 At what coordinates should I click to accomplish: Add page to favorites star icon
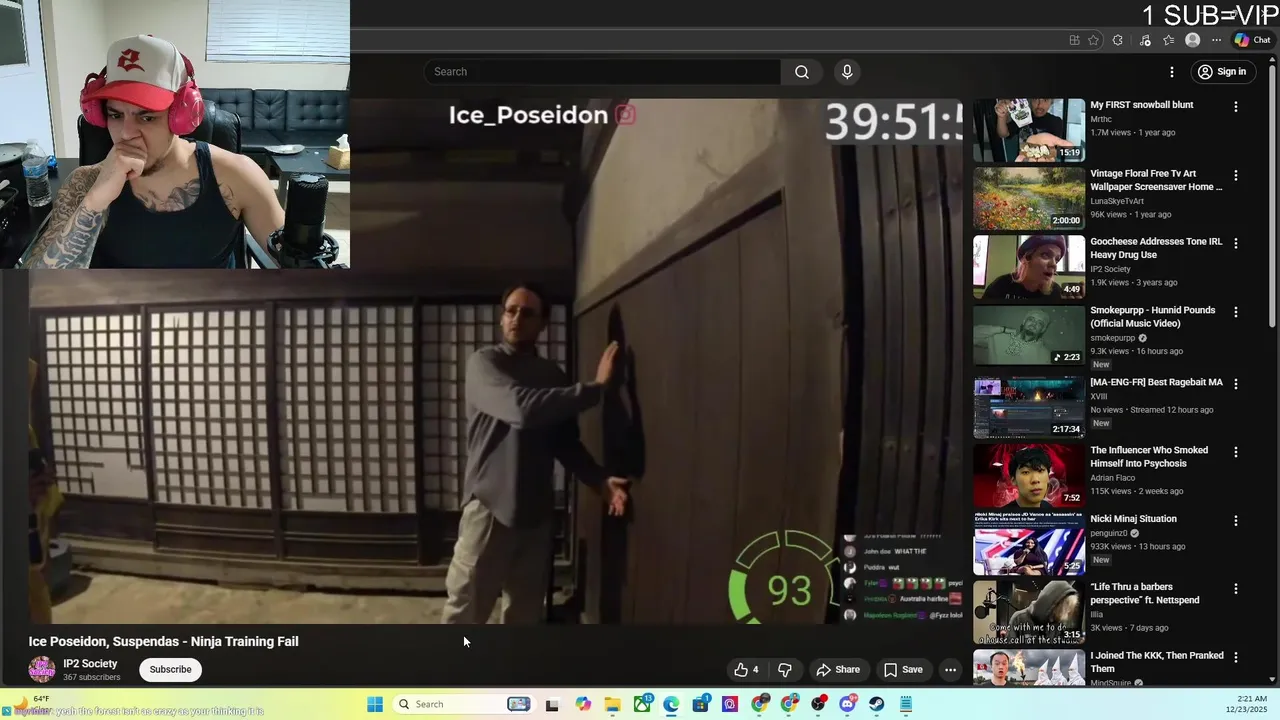click(1093, 40)
